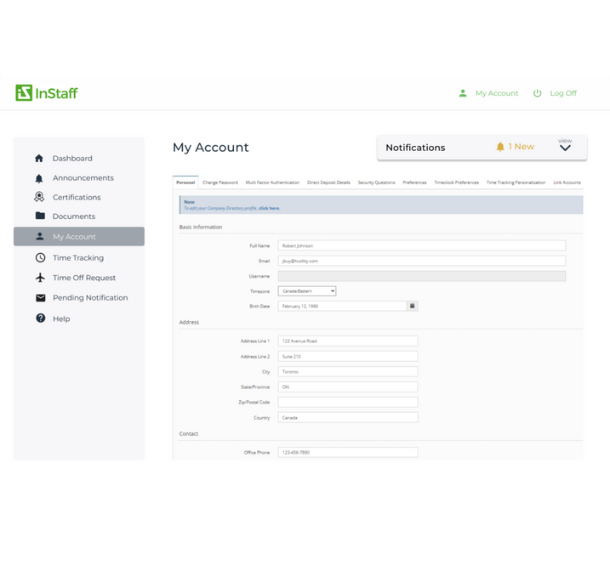Viewport: 610px width, 582px height.
Task: Focus the Zip/Postal Code field
Action: 347,402
